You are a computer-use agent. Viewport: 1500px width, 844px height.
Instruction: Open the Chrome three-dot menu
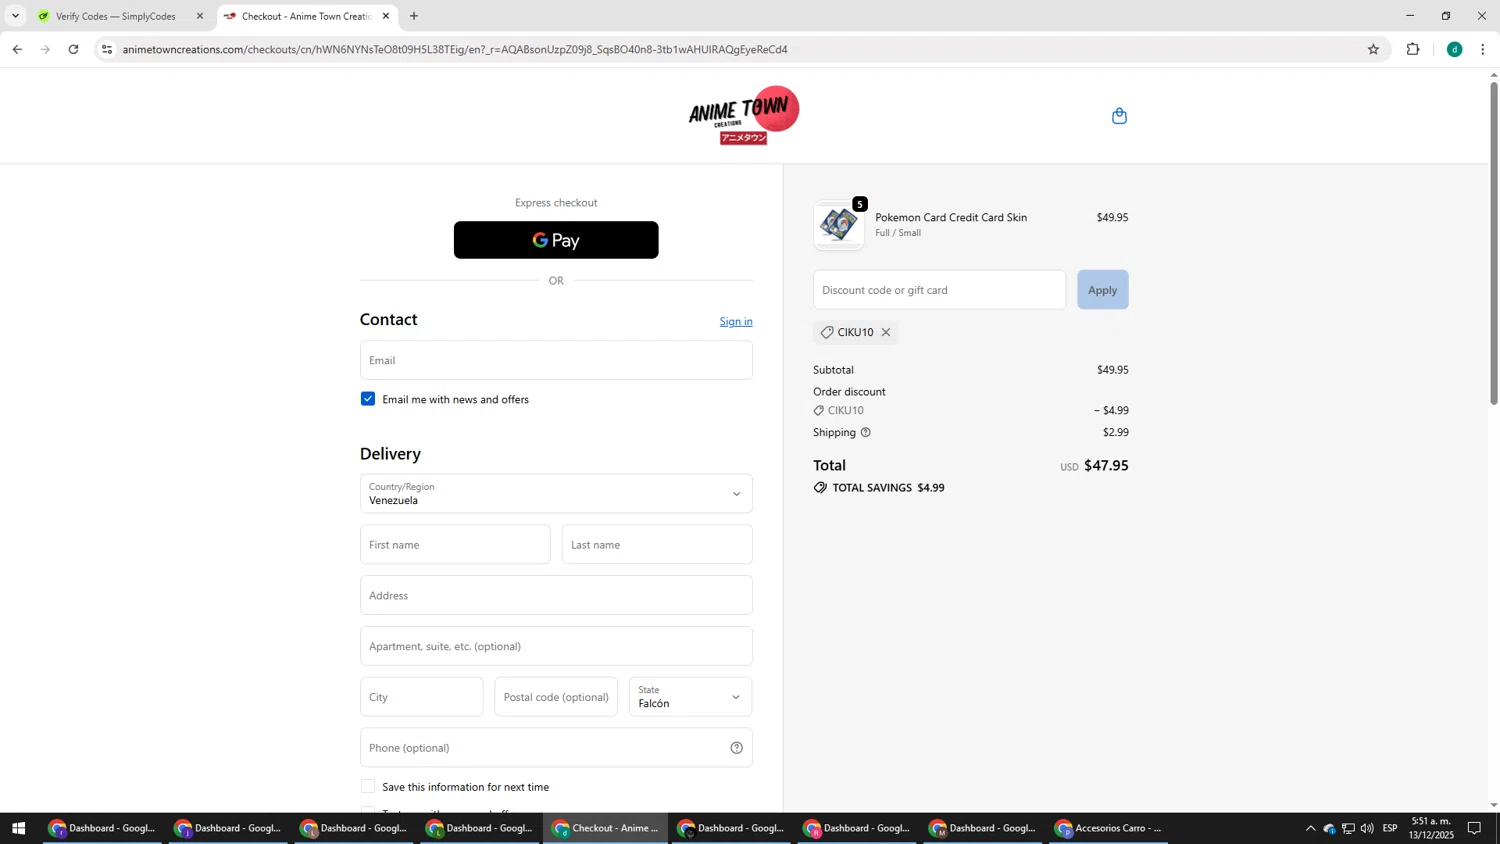click(x=1483, y=49)
